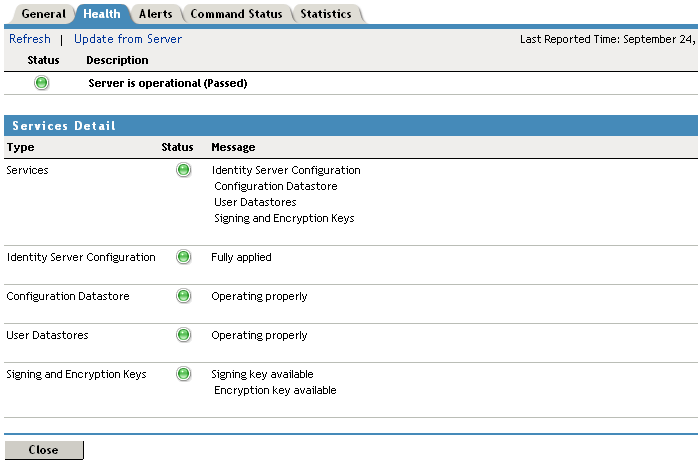The height and width of the screenshot is (461, 698).
Task: Open the Statistics tab
Action: point(326,14)
